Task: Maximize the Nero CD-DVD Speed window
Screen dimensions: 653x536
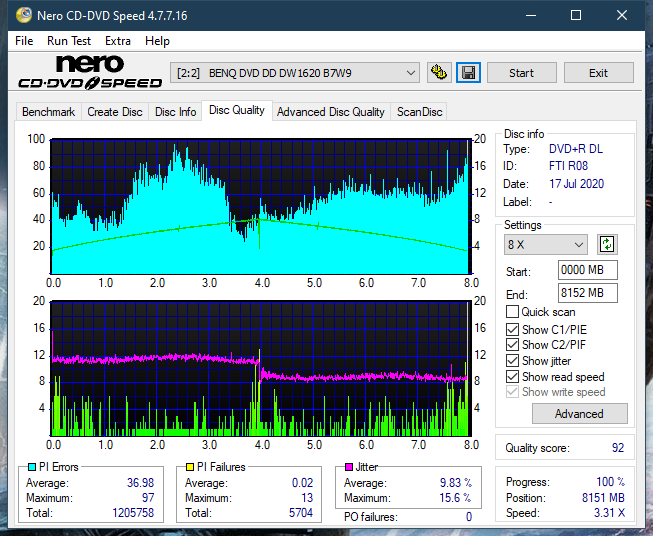Action: pos(576,15)
